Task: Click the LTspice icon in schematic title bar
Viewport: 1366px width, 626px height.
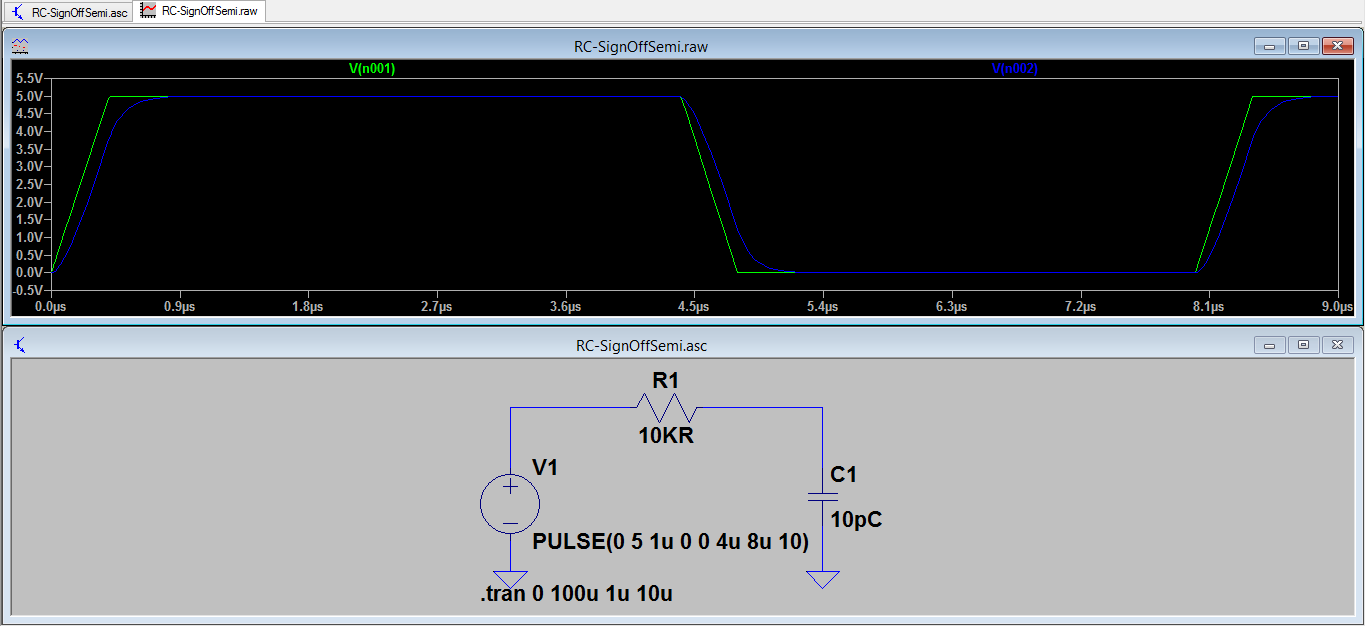Action: coord(18,344)
